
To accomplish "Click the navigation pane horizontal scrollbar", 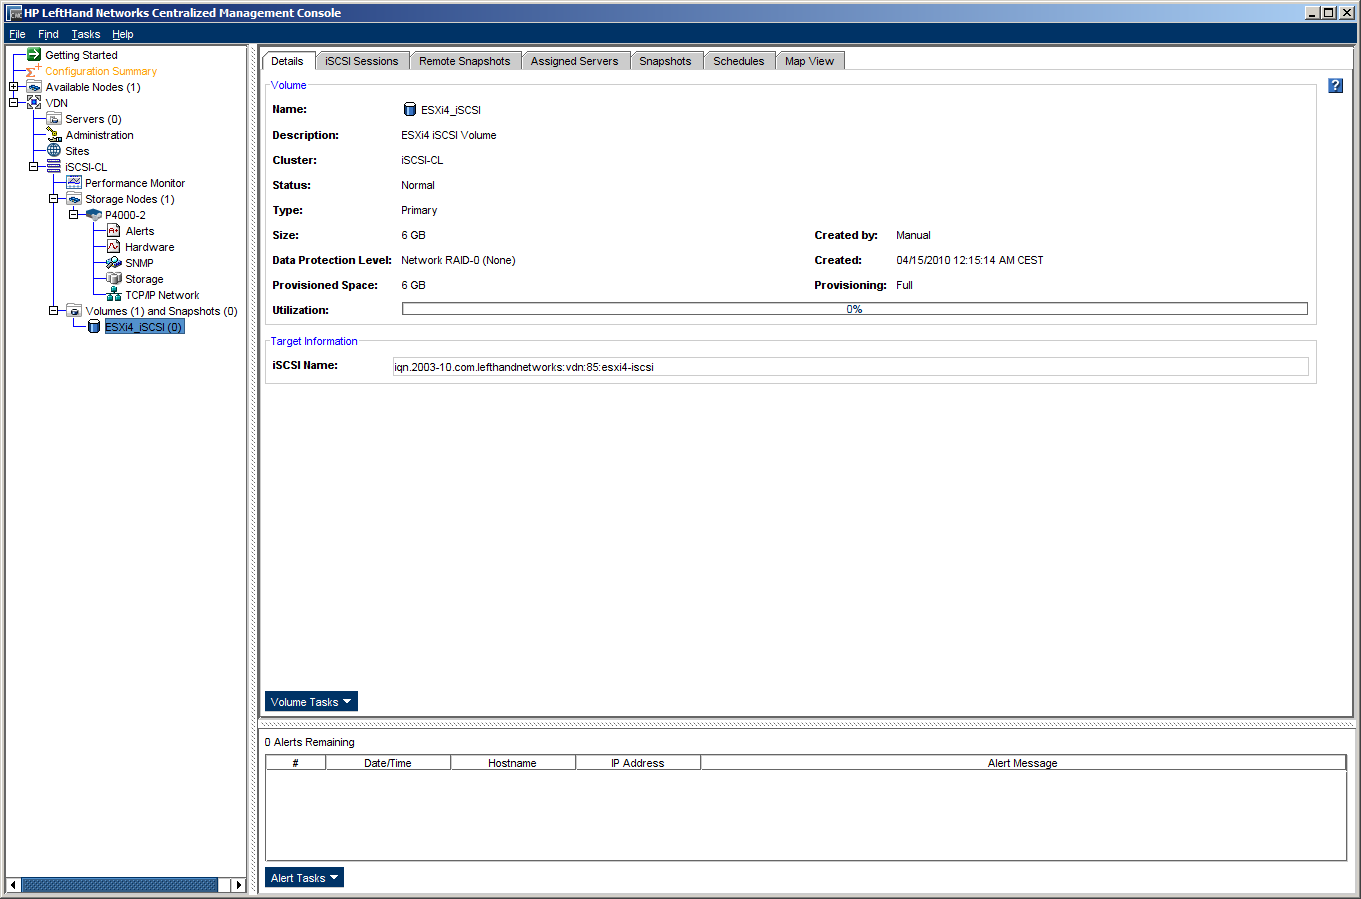I will coord(120,885).
